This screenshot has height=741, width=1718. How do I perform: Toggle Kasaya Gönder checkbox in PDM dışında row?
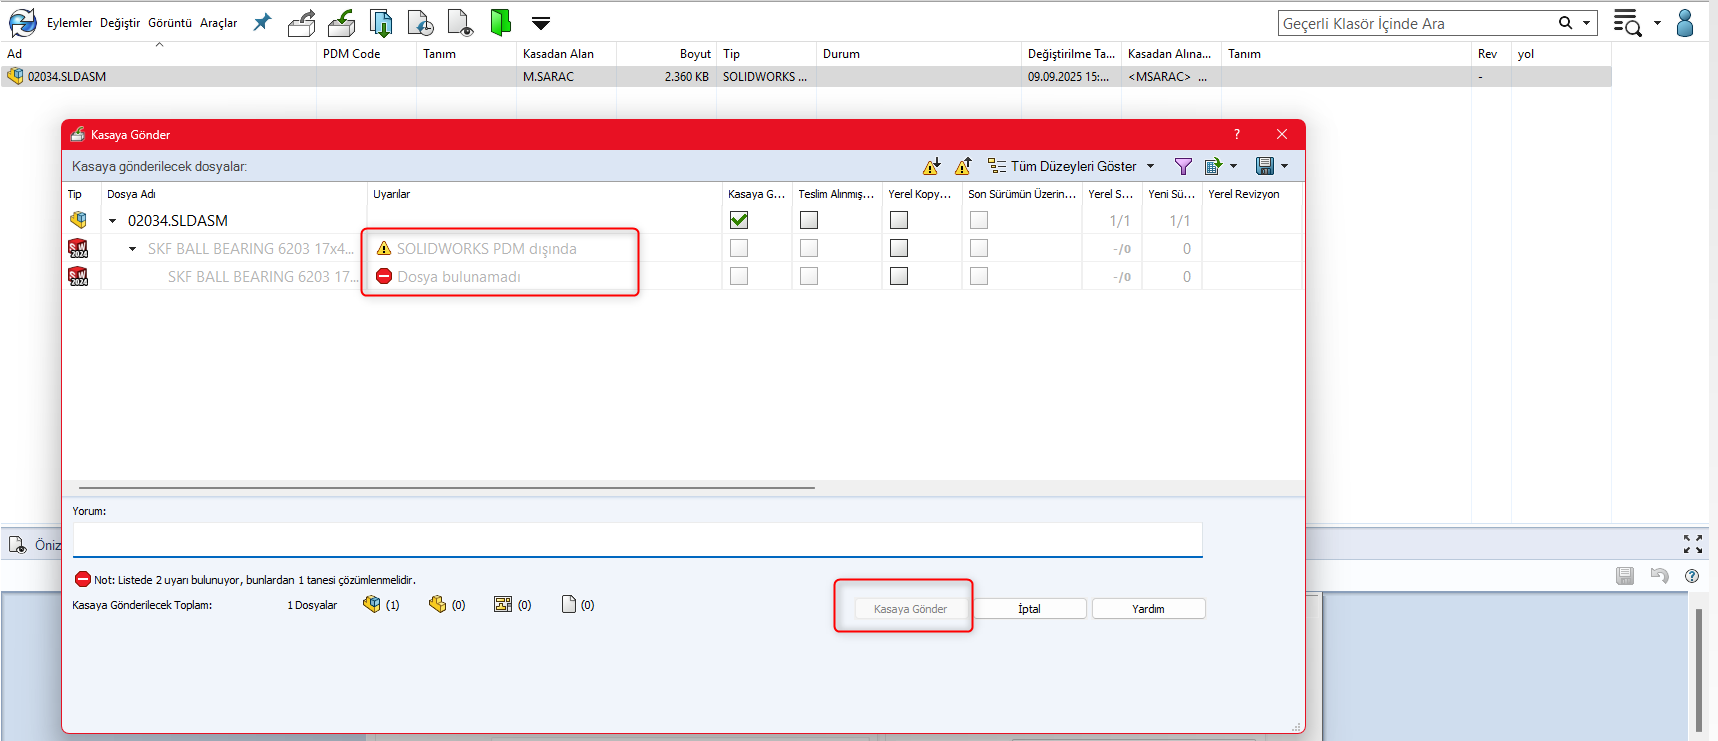[x=739, y=248]
